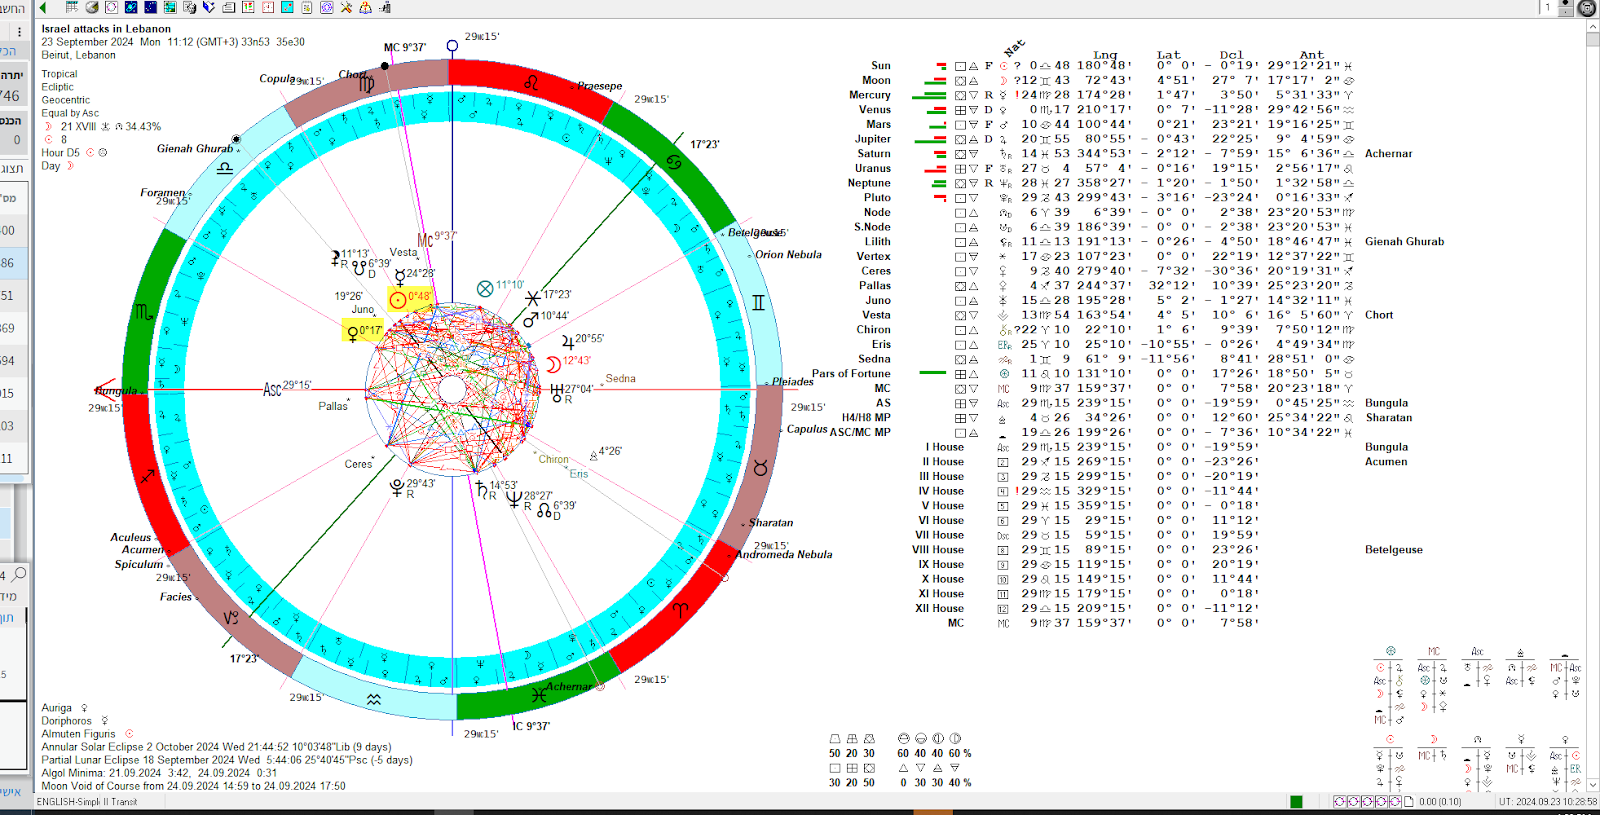
Task: Click the green map toolbar icon
Action: pos(170,7)
